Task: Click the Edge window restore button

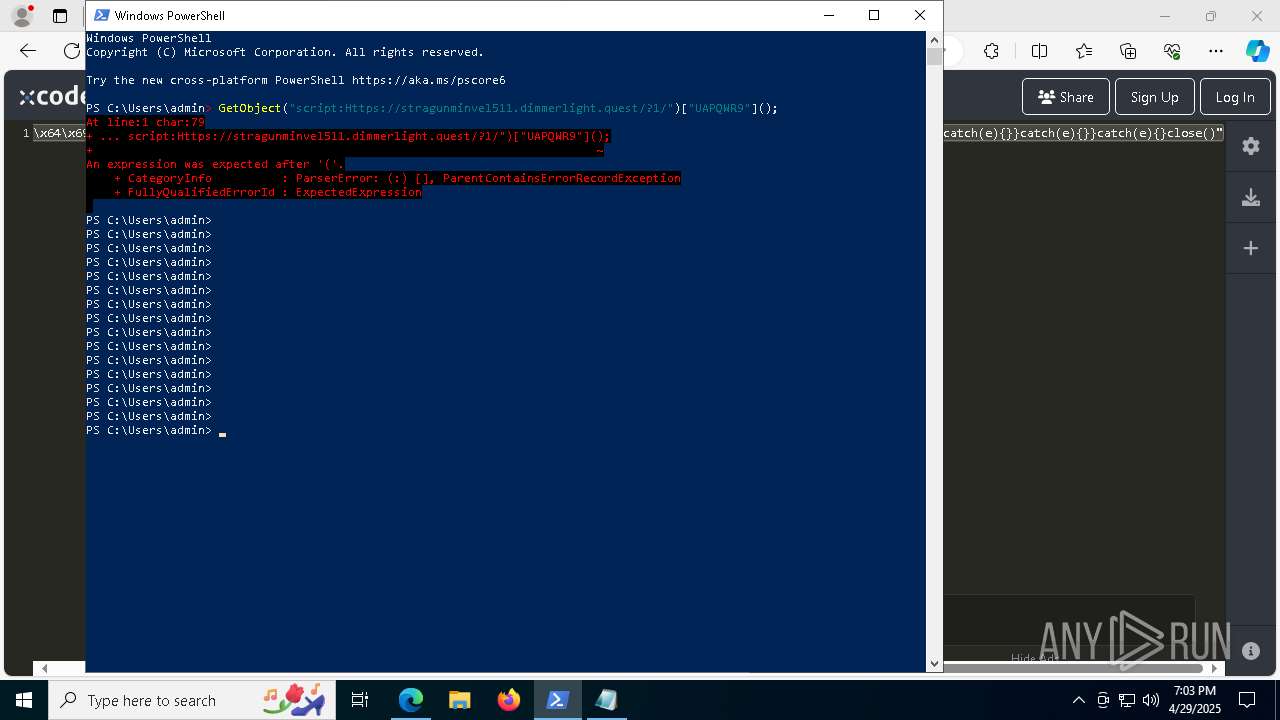Action: [x=1211, y=16]
